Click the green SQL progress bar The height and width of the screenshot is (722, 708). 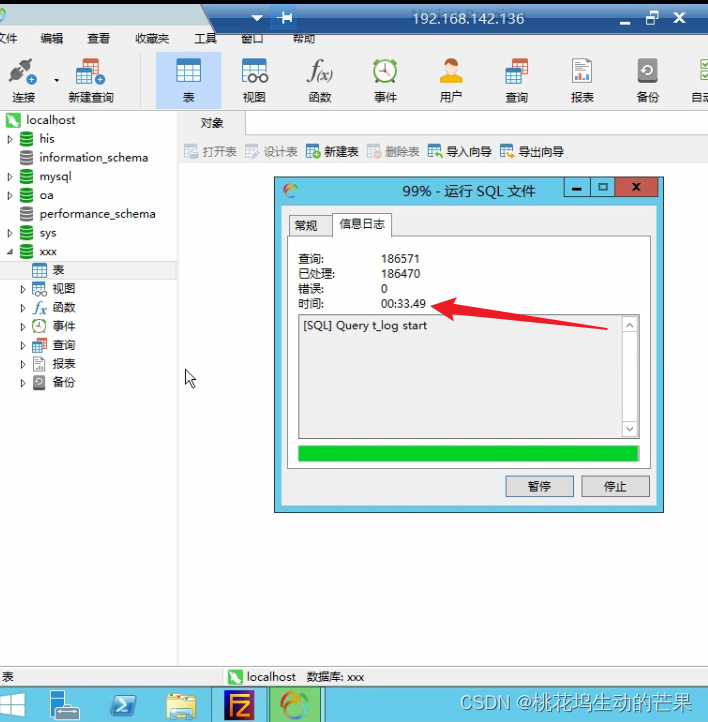[468, 454]
